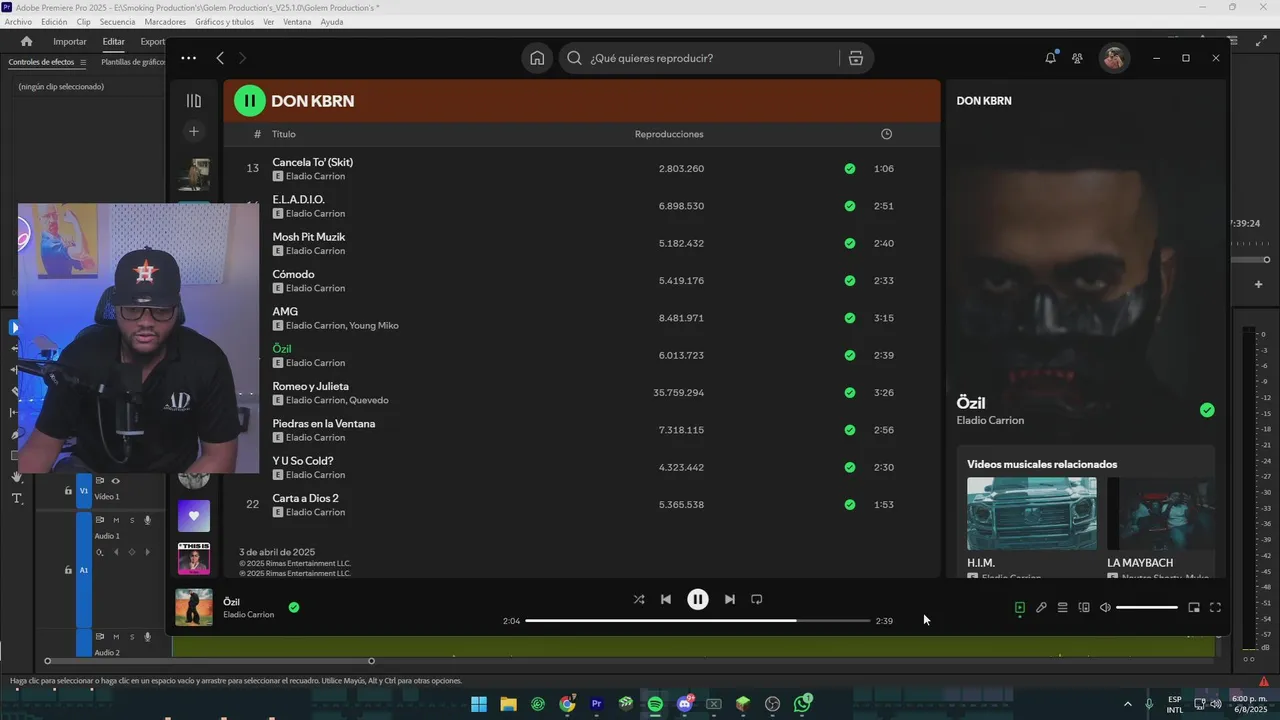Viewport: 1280px width, 720px height.
Task: Toggle shuffle in Spotify player
Action: click(x=639, y=599)
